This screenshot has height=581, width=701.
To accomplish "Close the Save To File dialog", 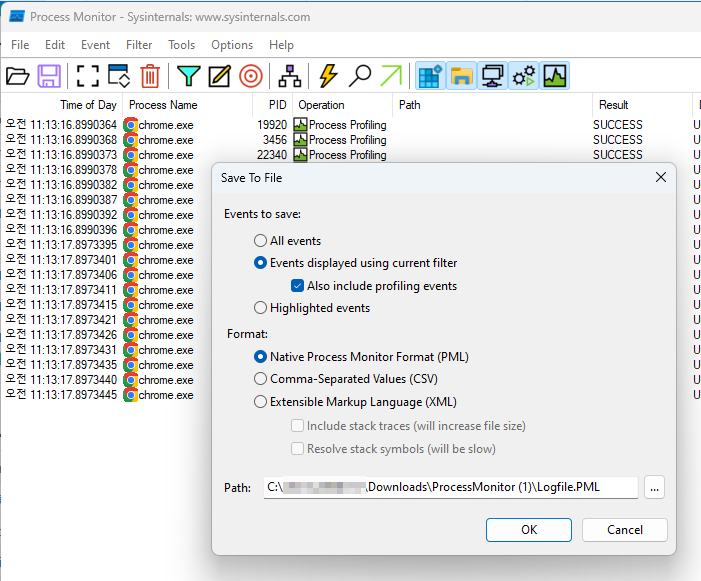I will pyautogui.click(x=661, y=177).
